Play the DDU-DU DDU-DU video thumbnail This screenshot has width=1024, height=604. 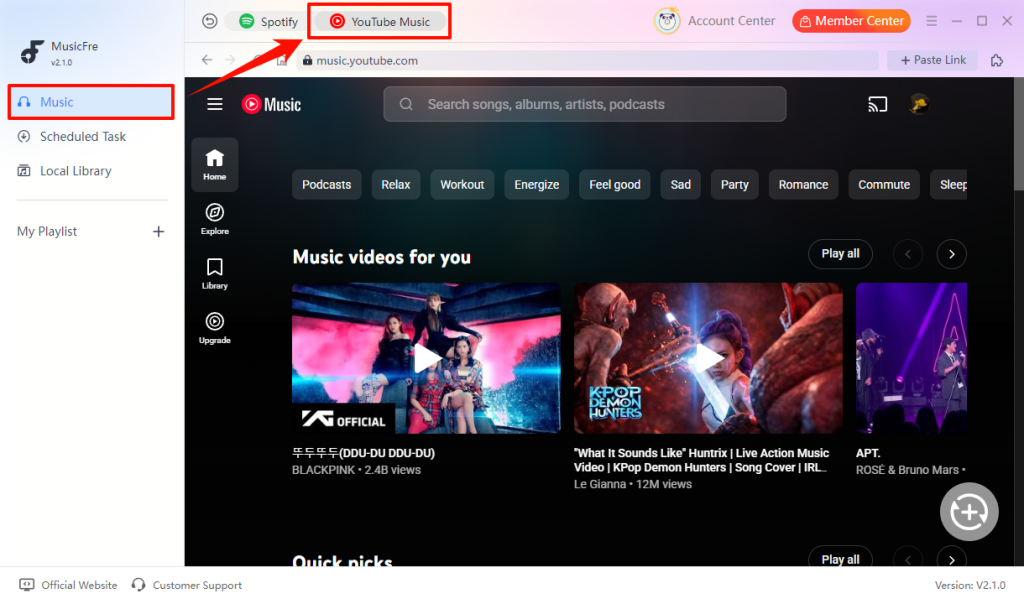pyautogui.click(x=426, y=358)
